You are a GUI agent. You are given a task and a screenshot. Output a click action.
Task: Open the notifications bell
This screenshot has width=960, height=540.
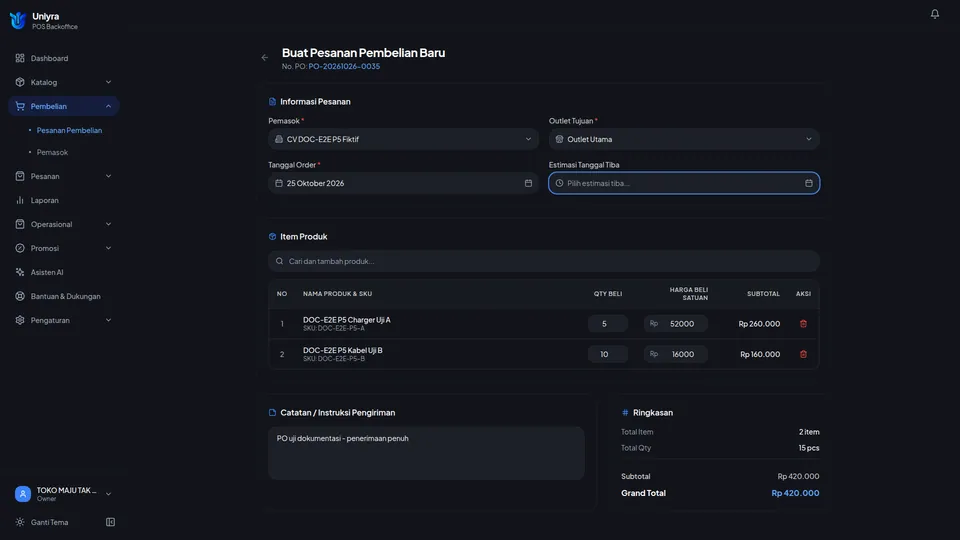934,13
